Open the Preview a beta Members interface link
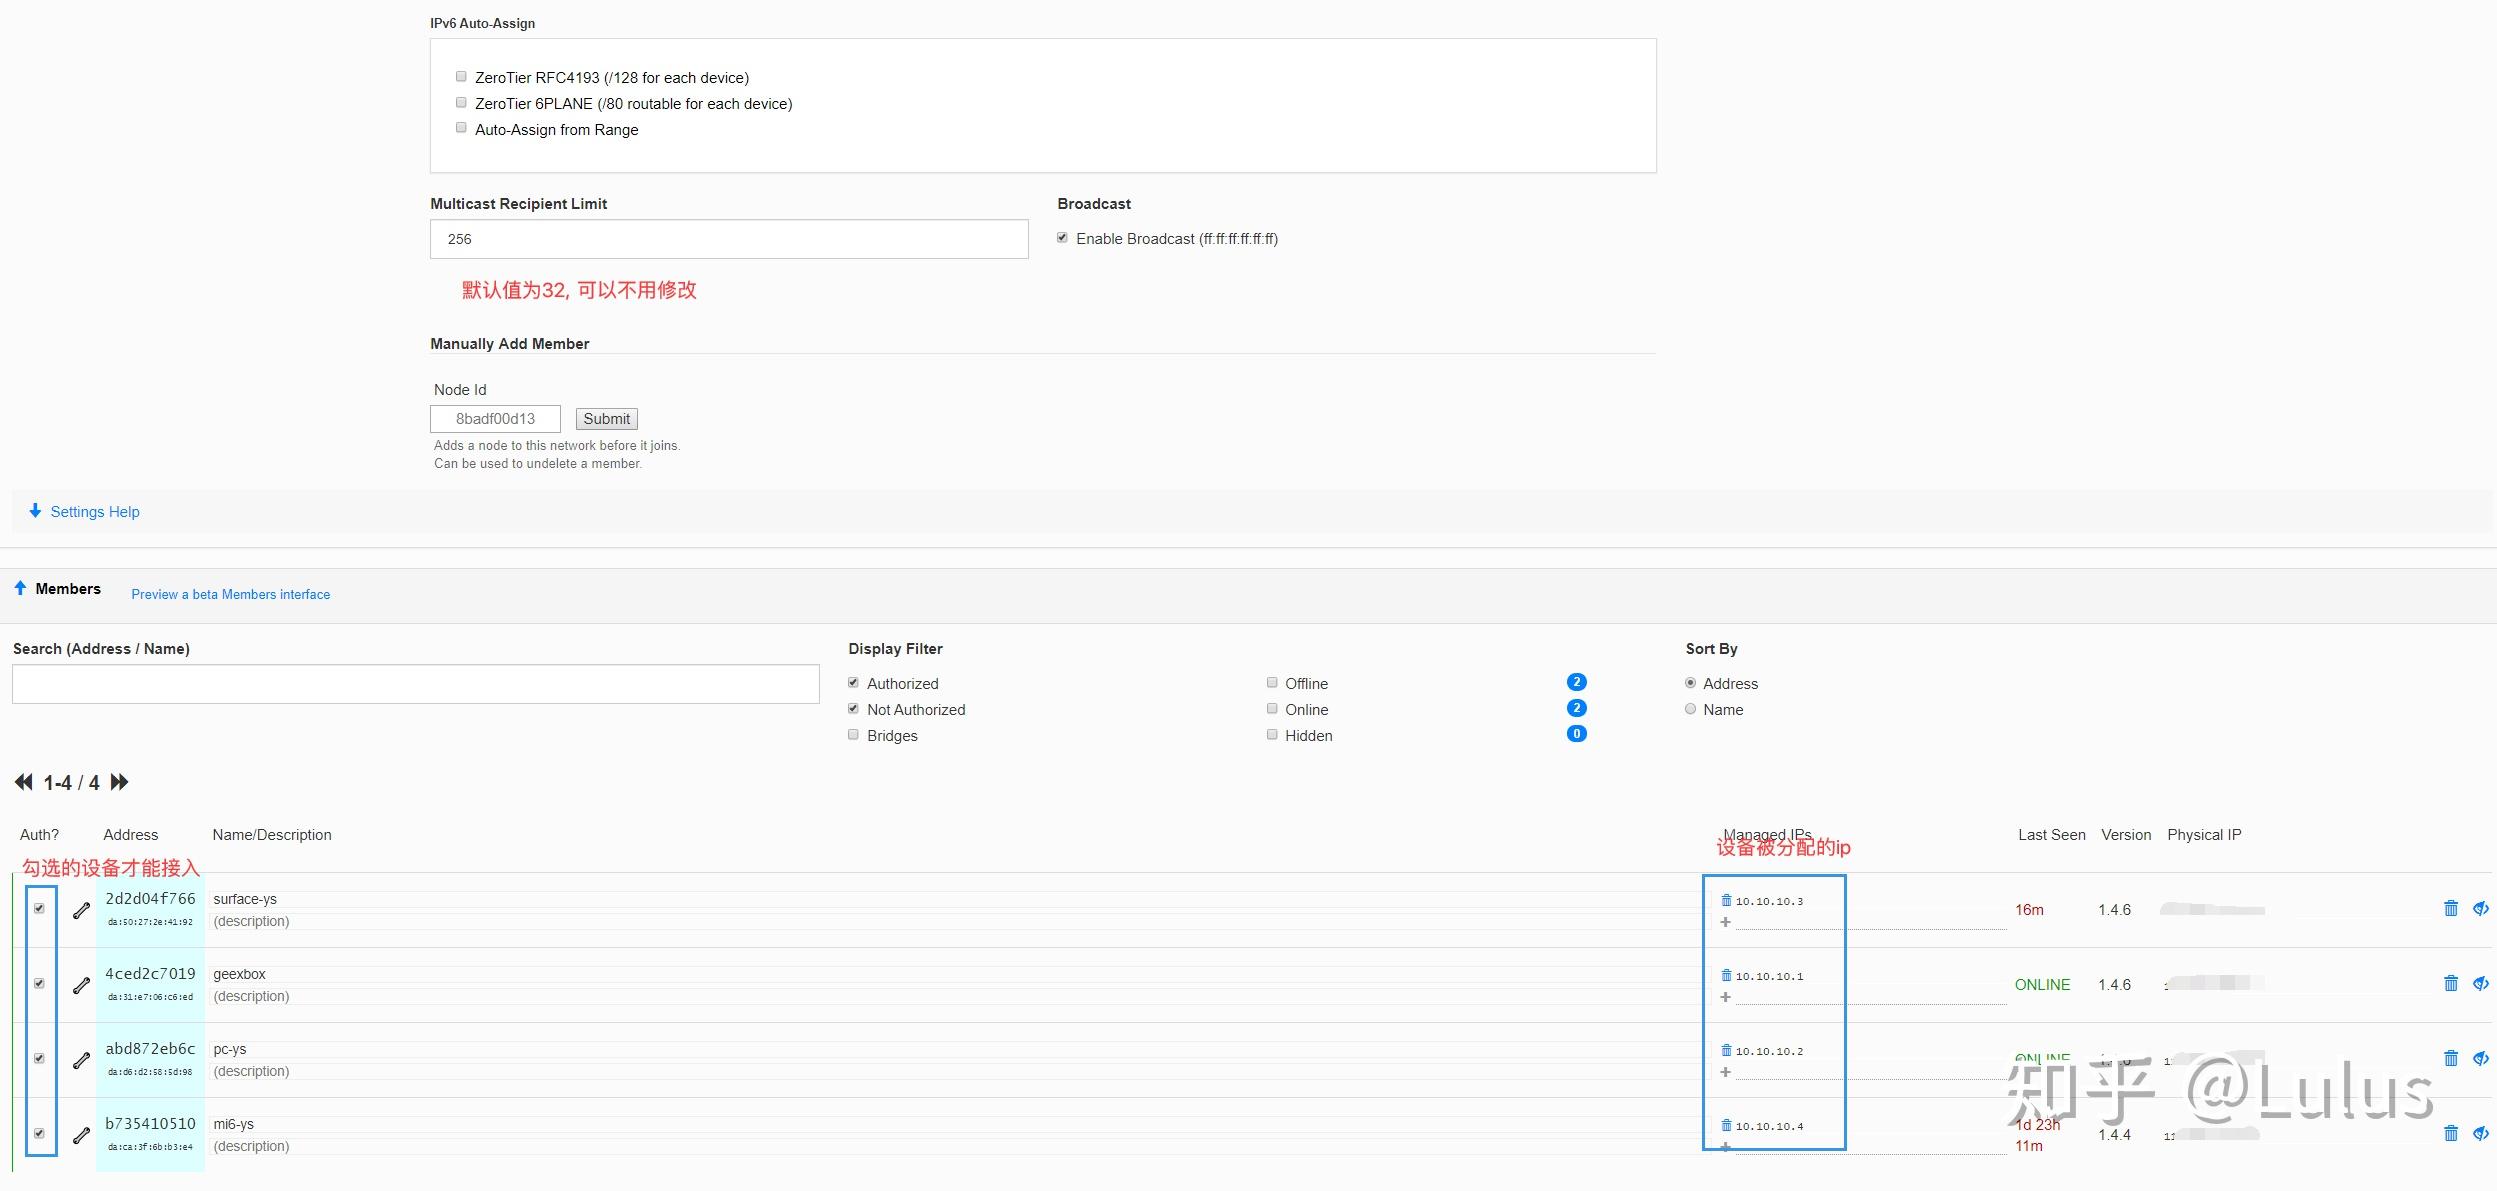The height and width of the screenshot is (1191, 2497). (231, 594)
